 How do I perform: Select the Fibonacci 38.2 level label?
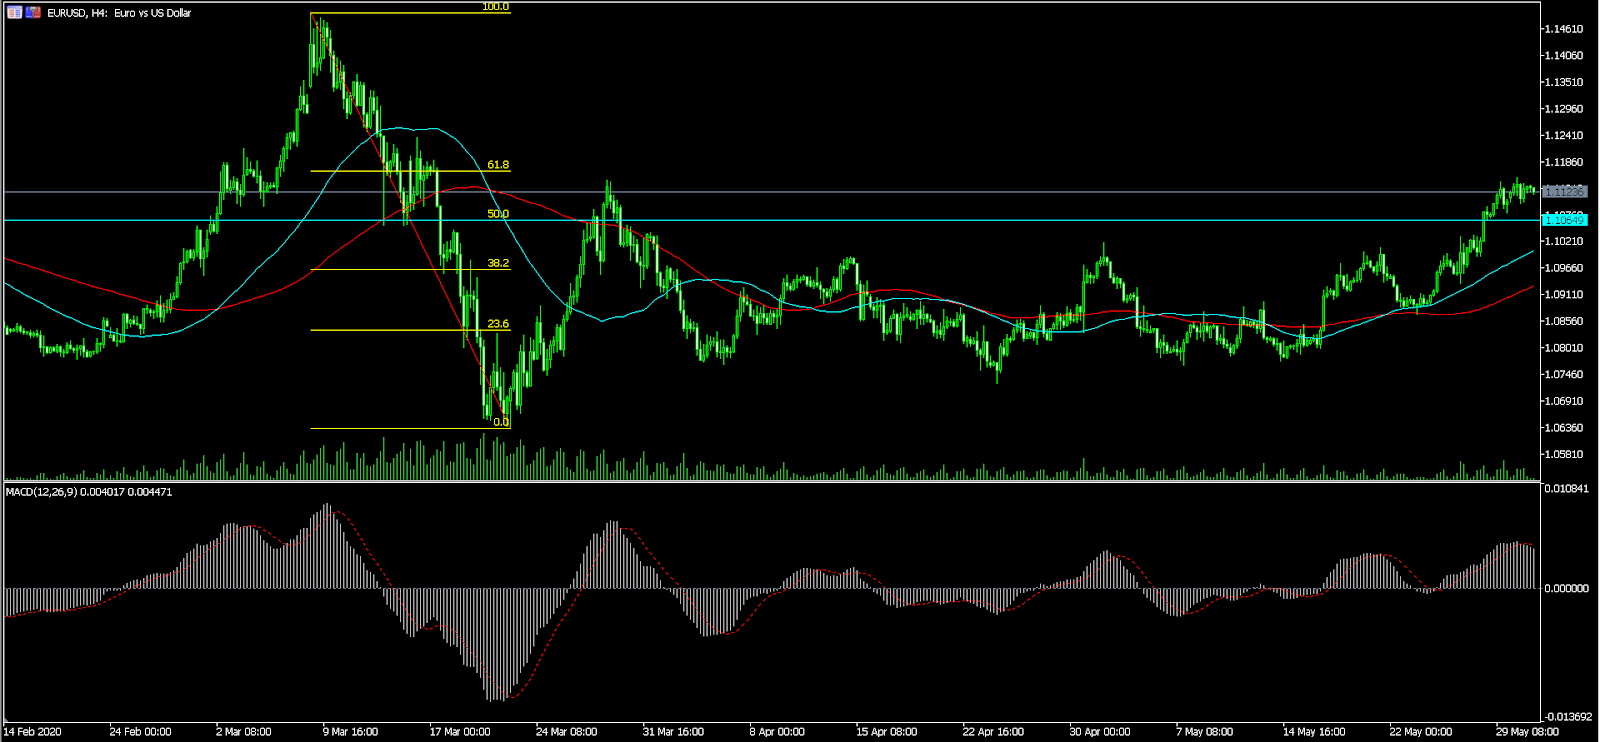point(498,264)
